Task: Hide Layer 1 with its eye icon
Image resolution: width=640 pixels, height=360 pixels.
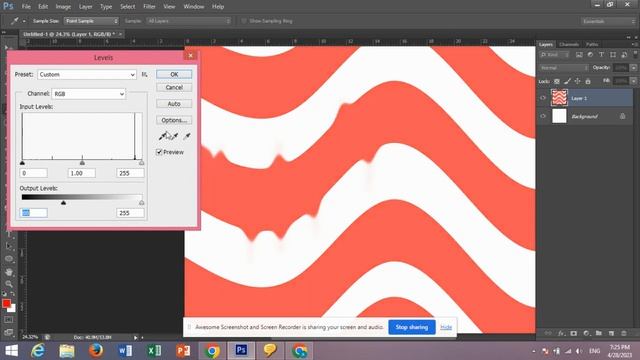Action: click(543, 98)
